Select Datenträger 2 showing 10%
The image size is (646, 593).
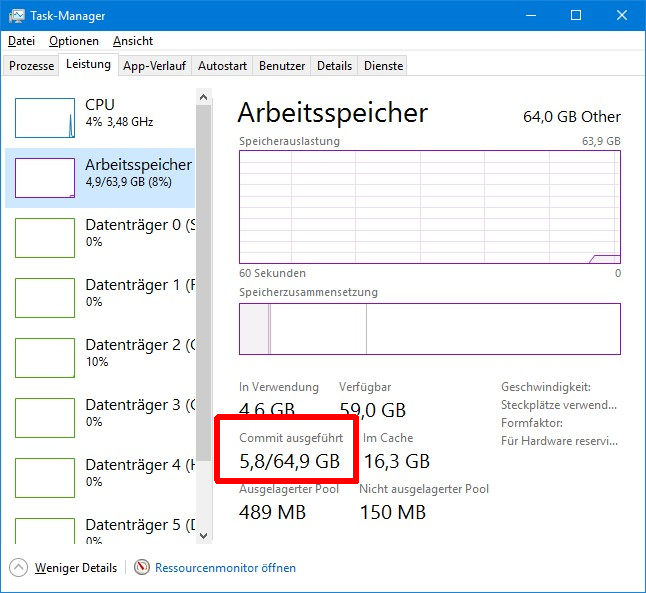pyautogui.click(x=100, y=358)
